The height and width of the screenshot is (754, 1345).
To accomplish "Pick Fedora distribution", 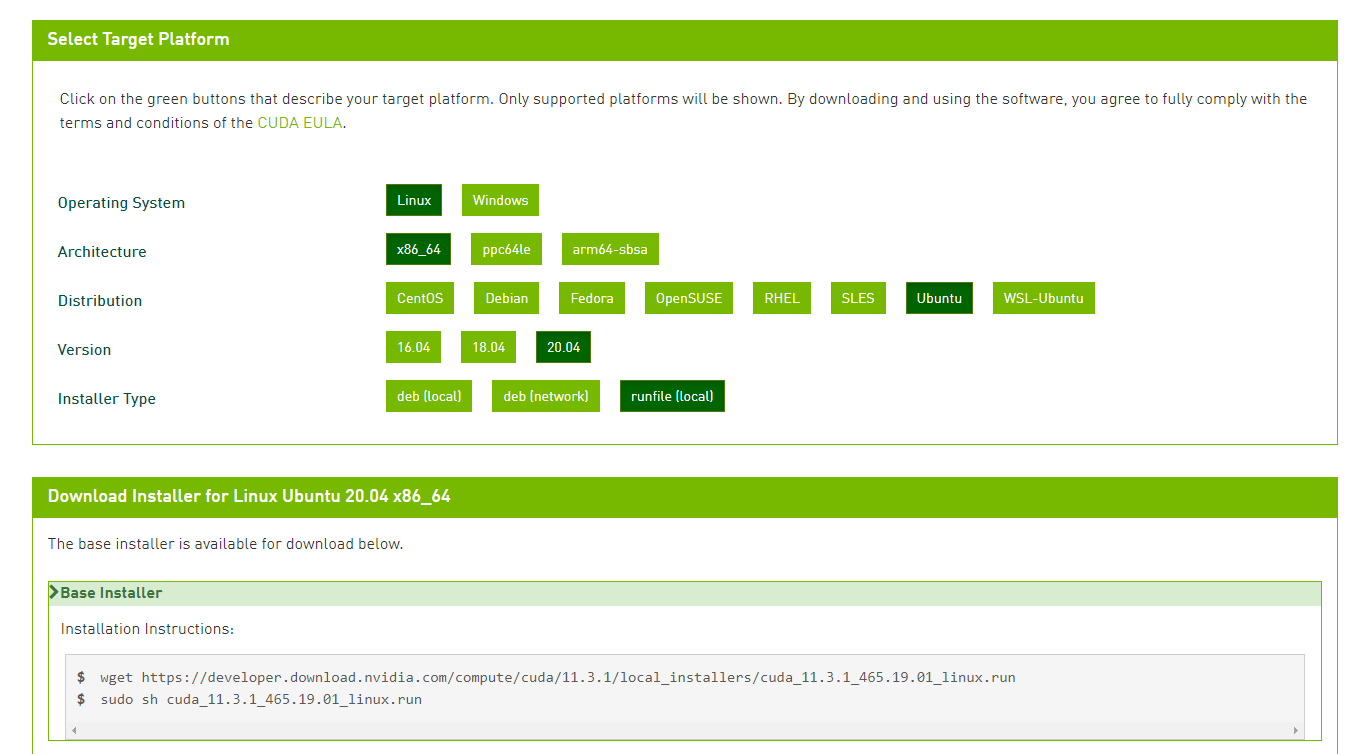I will coord(592,298).
